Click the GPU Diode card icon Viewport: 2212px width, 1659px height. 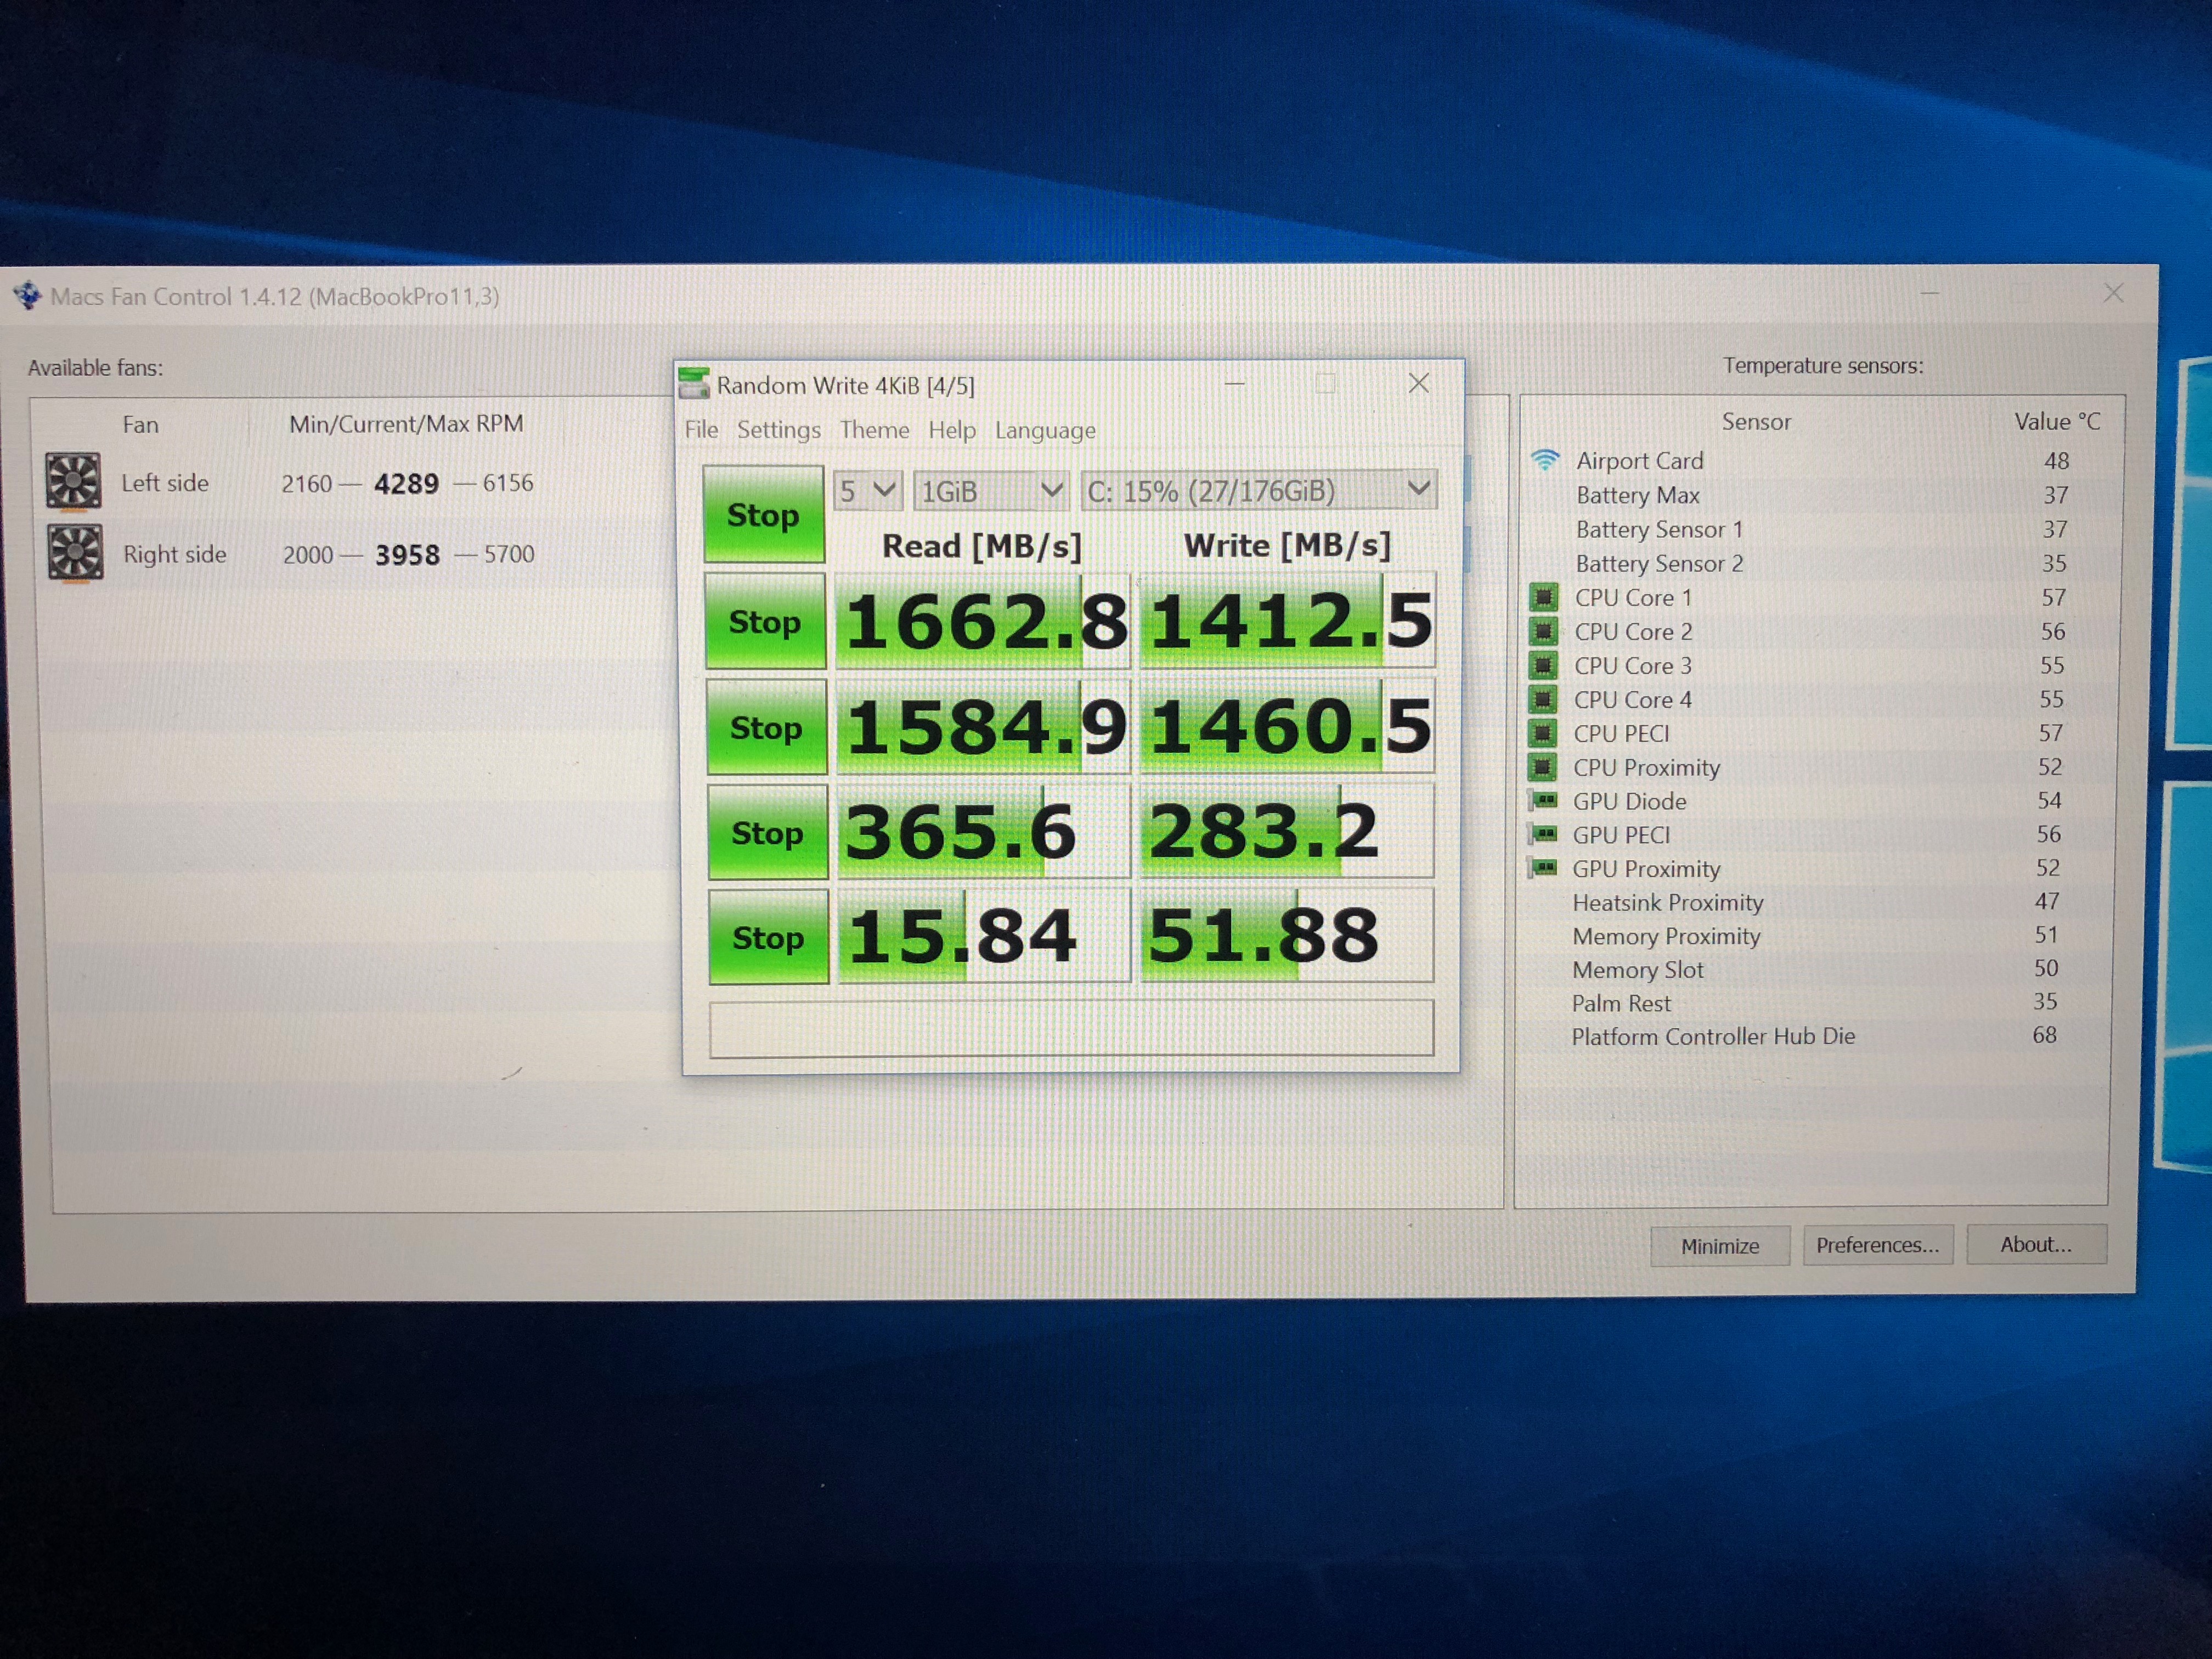click(x=1543, y=800)
